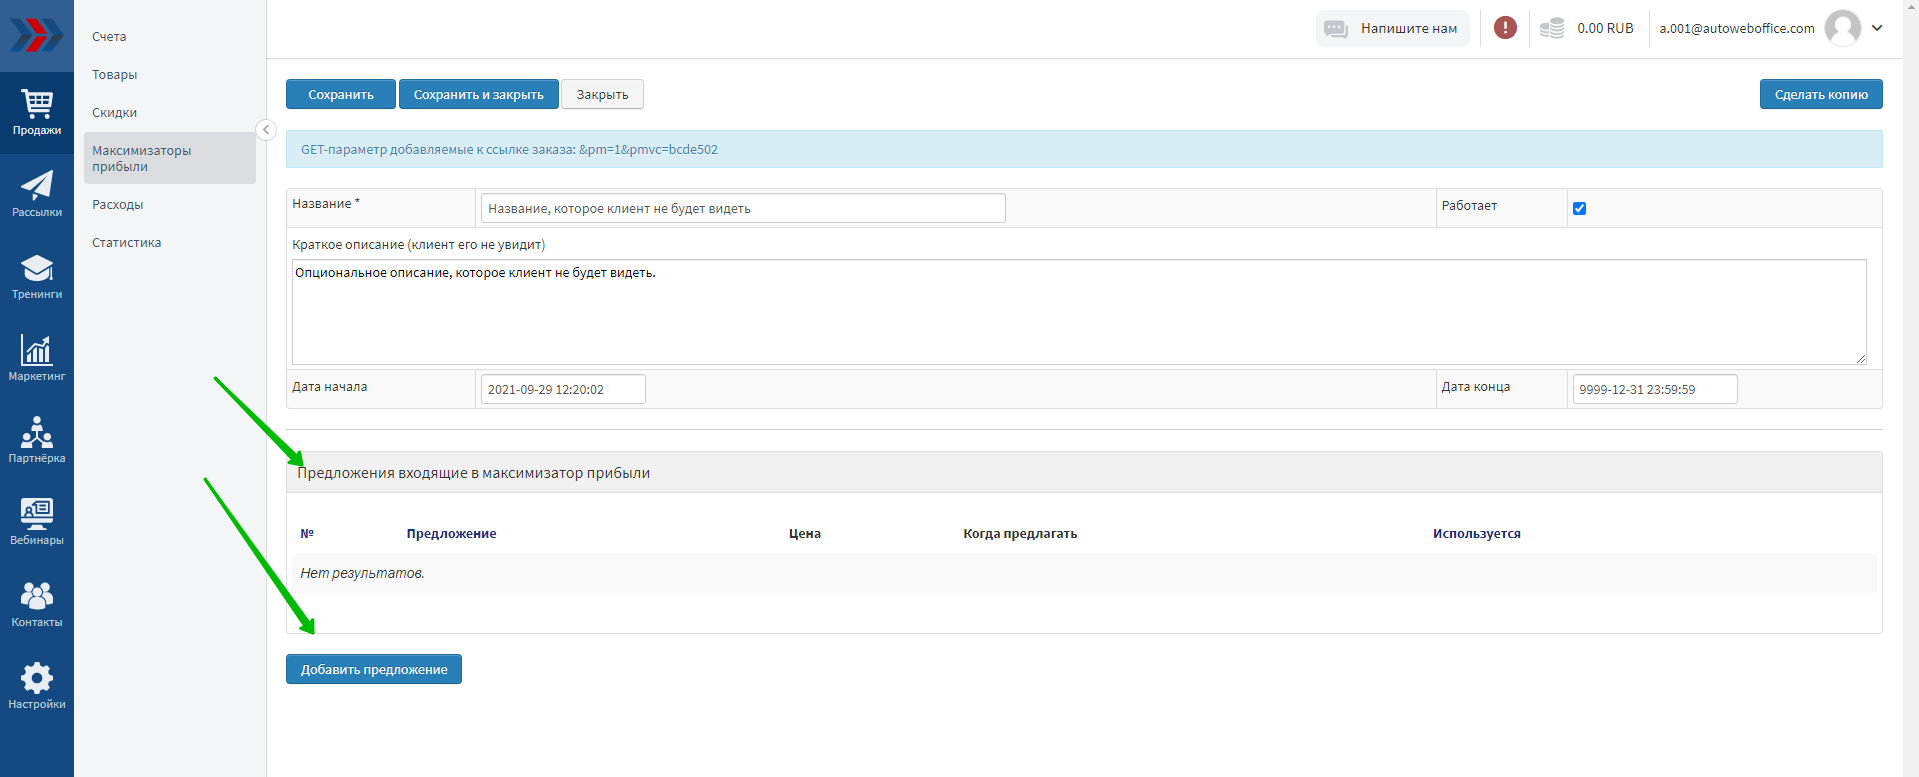Open the Продажи shopping cart section
The image size is (1919, 777).
point(37,112)
